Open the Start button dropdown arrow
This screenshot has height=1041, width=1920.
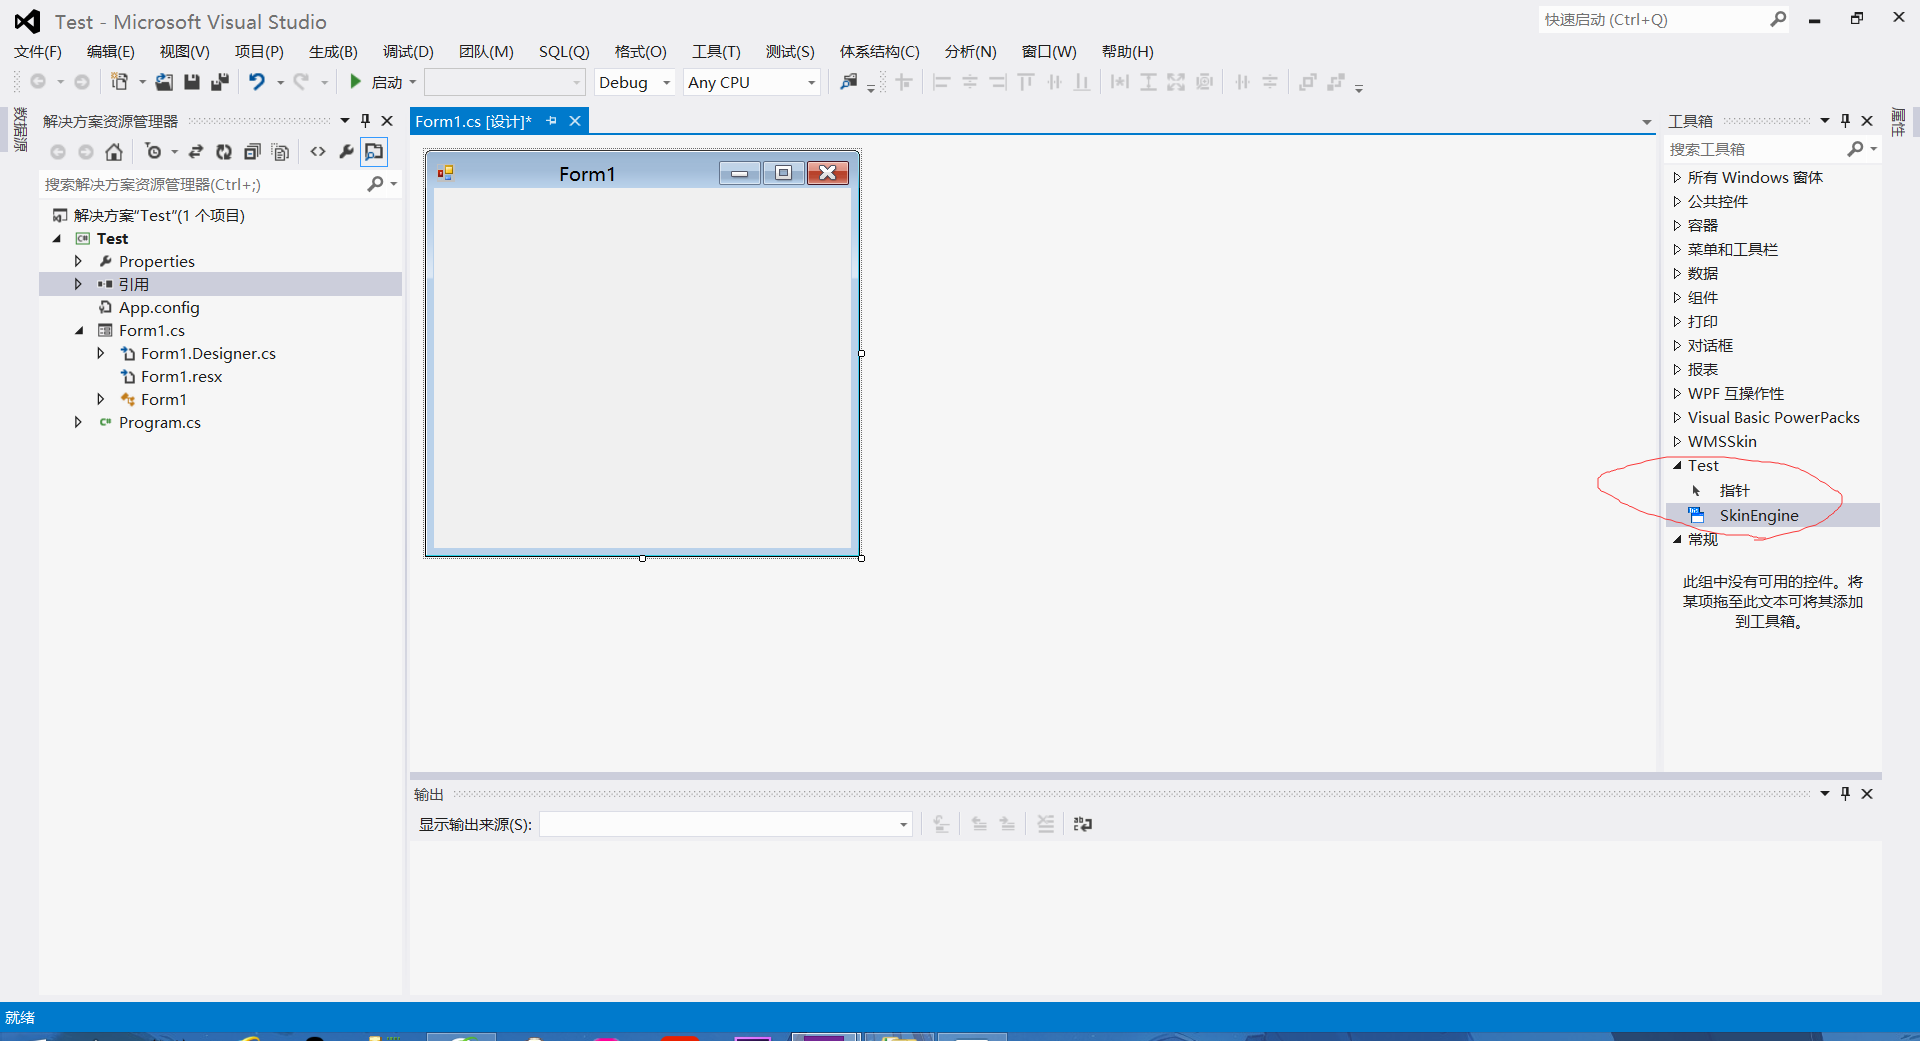[412, 83]
